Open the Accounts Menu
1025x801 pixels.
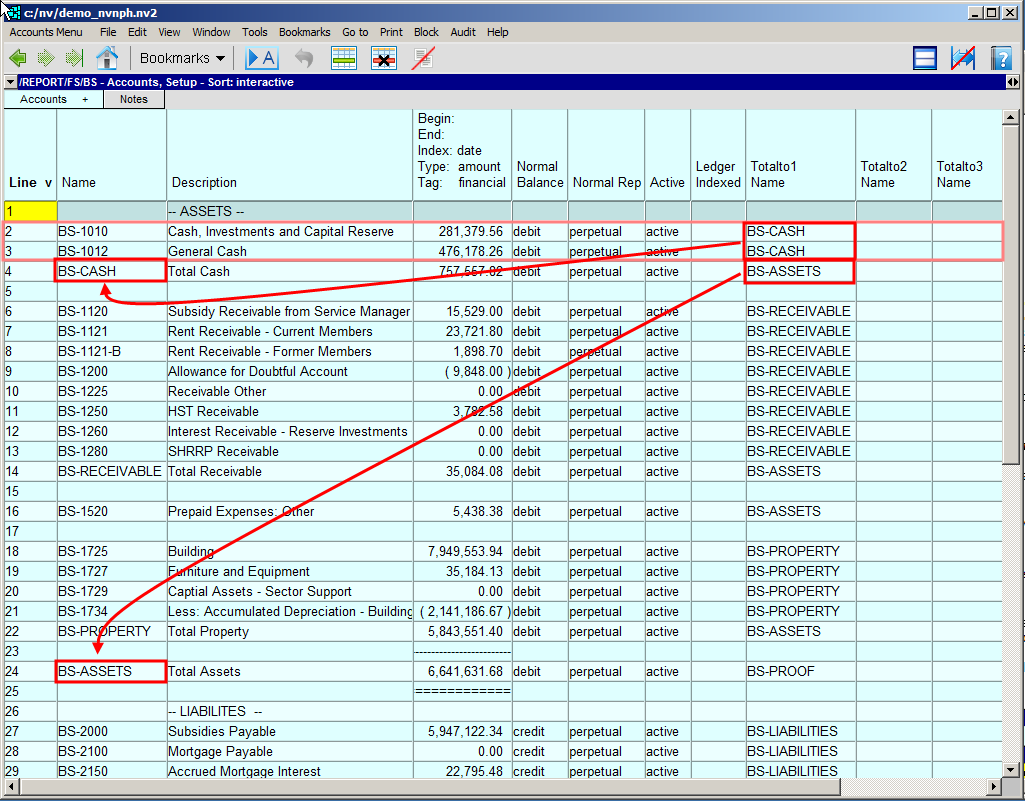[x=46, y=32]
